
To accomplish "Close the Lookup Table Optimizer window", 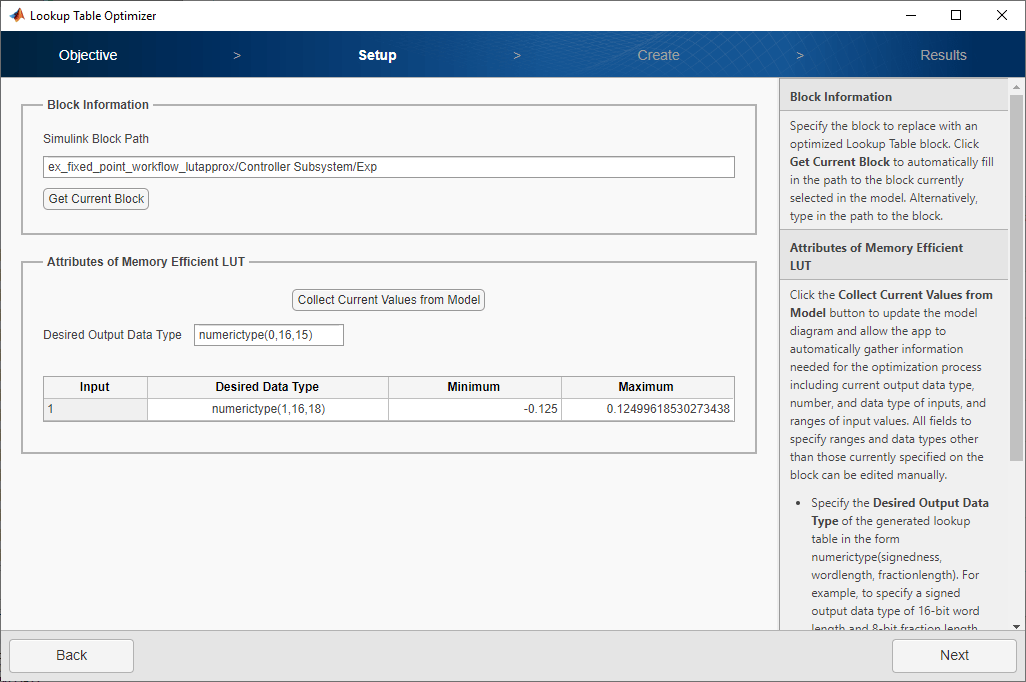I will tap(1002, 15).
